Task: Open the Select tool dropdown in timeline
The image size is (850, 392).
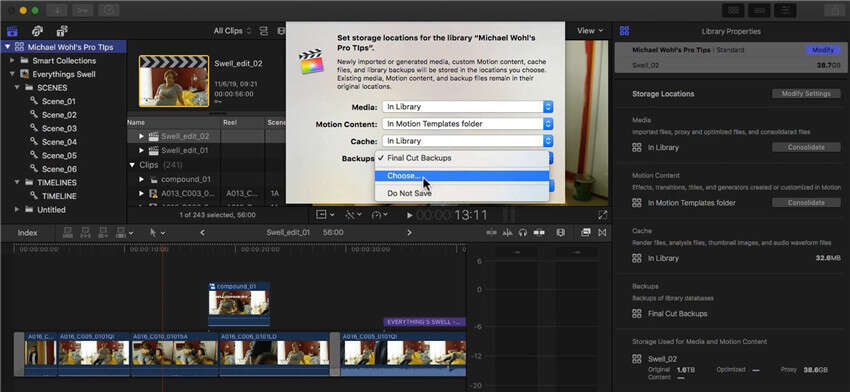Action: pos(158,233)
